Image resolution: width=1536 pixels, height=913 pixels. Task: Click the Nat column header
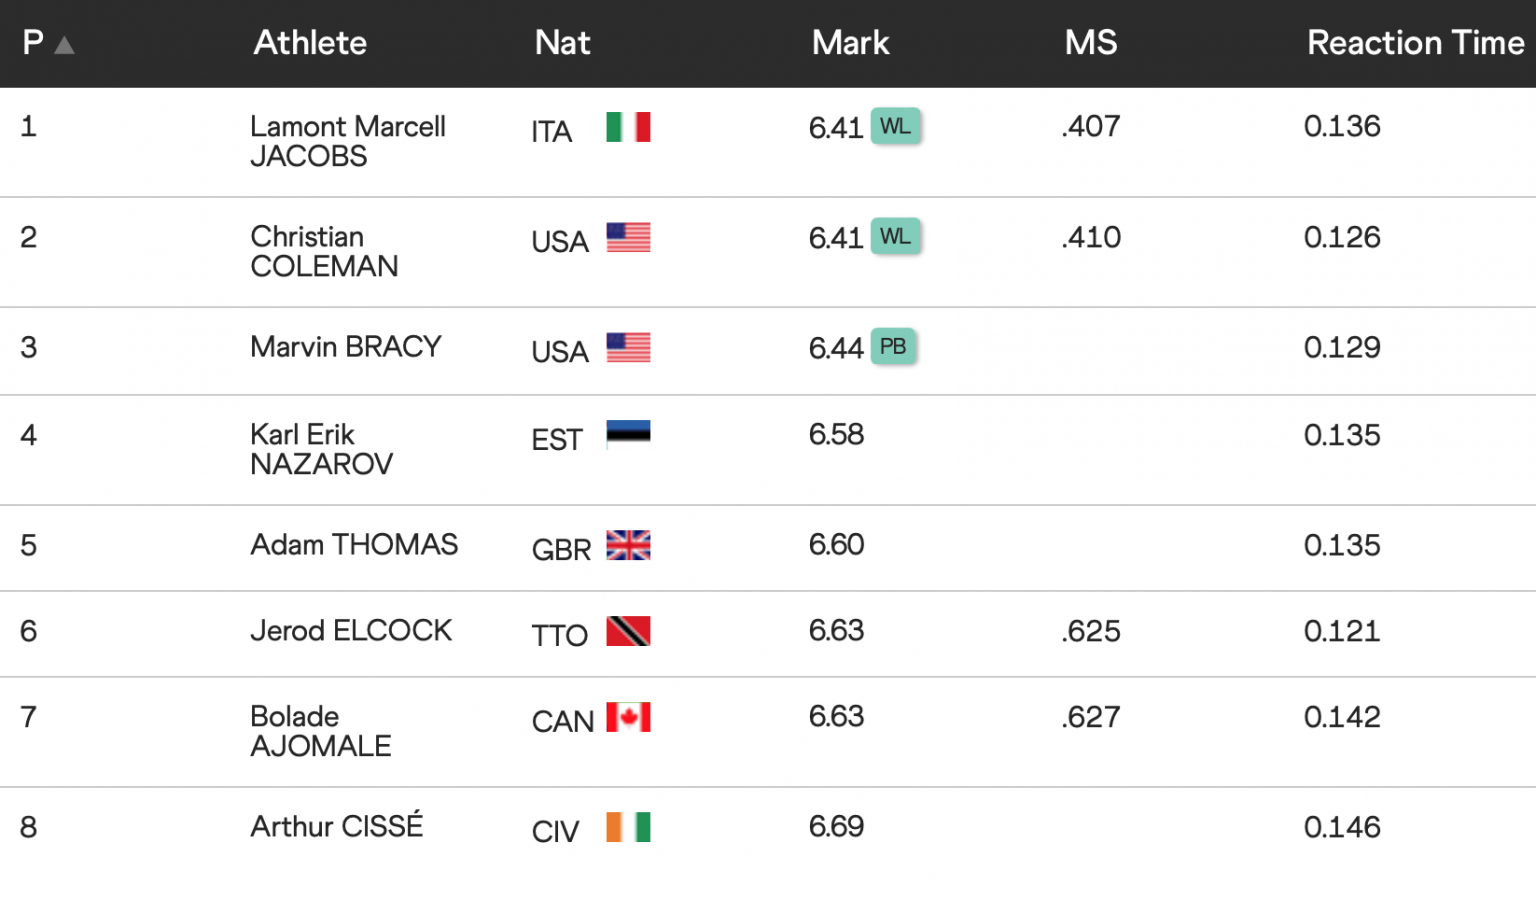click(x=562, y=43)
